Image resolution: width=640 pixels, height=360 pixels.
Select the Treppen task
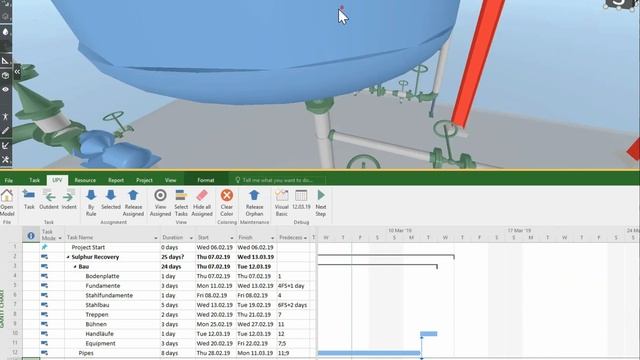[x=97, y=315]
